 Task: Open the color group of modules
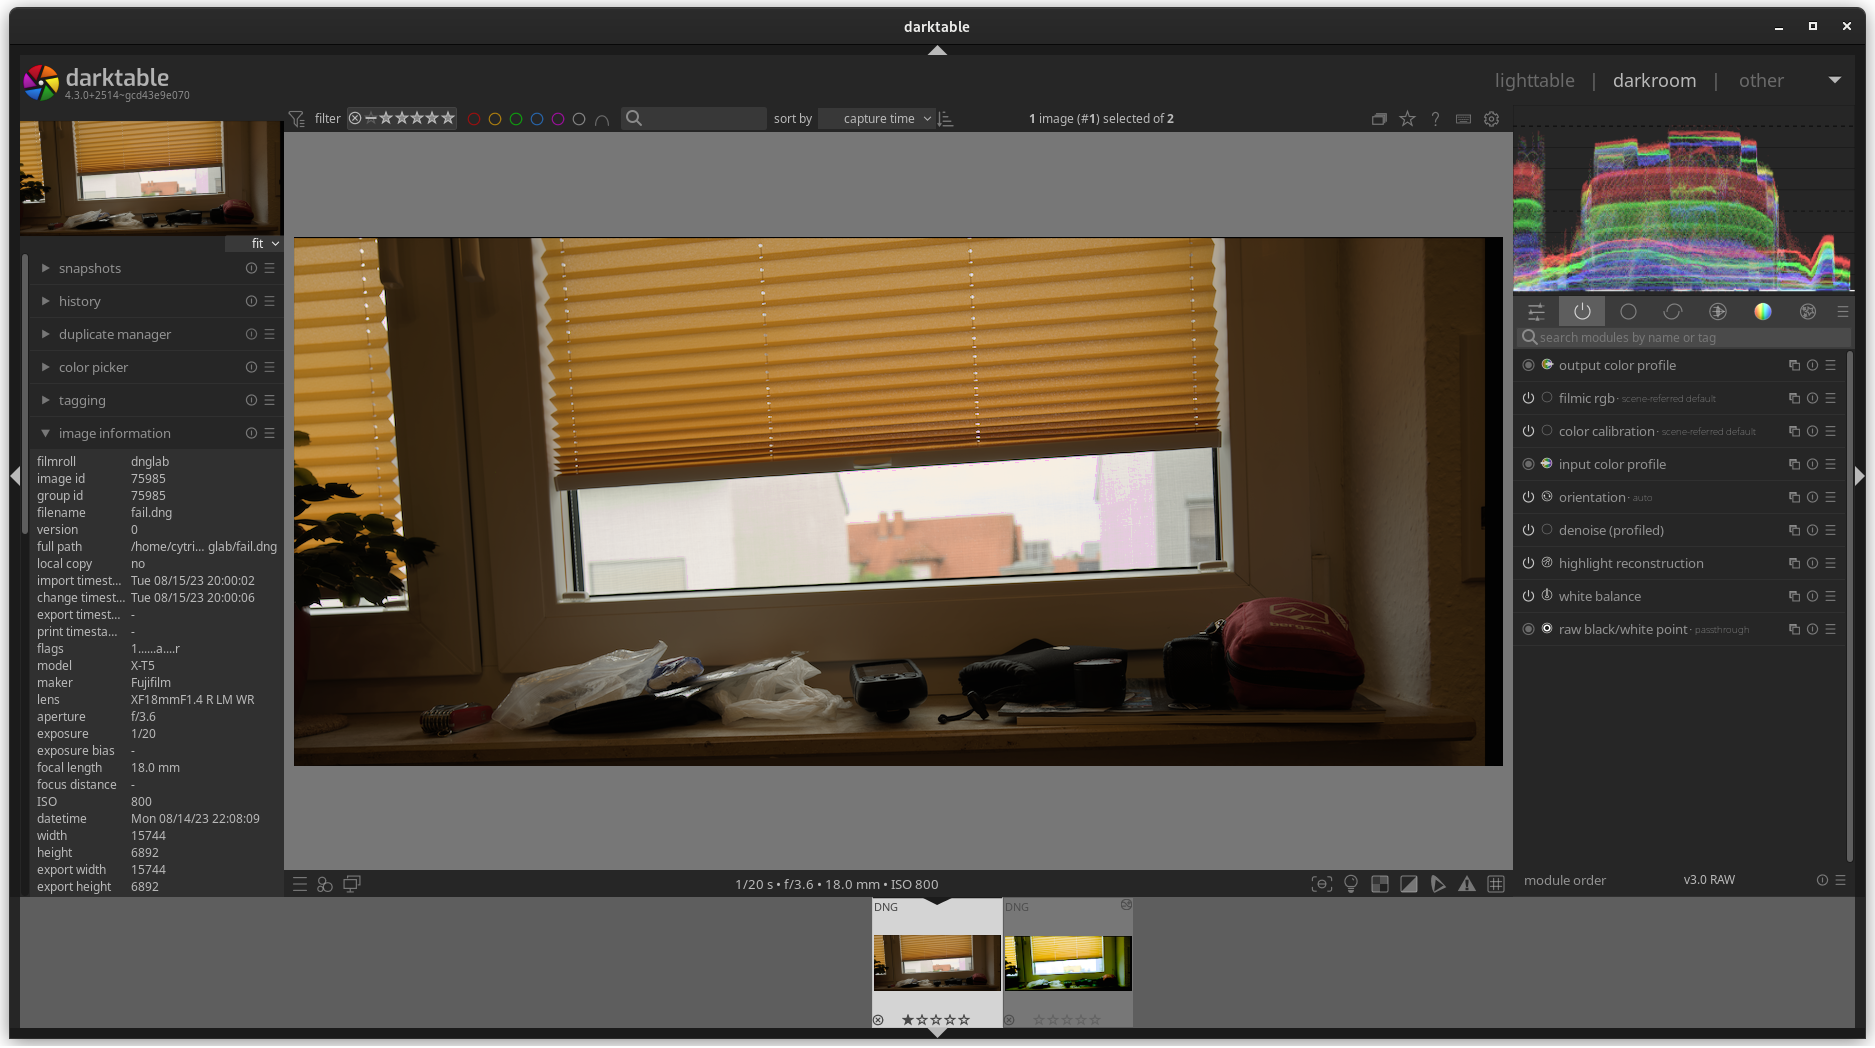1763,312
